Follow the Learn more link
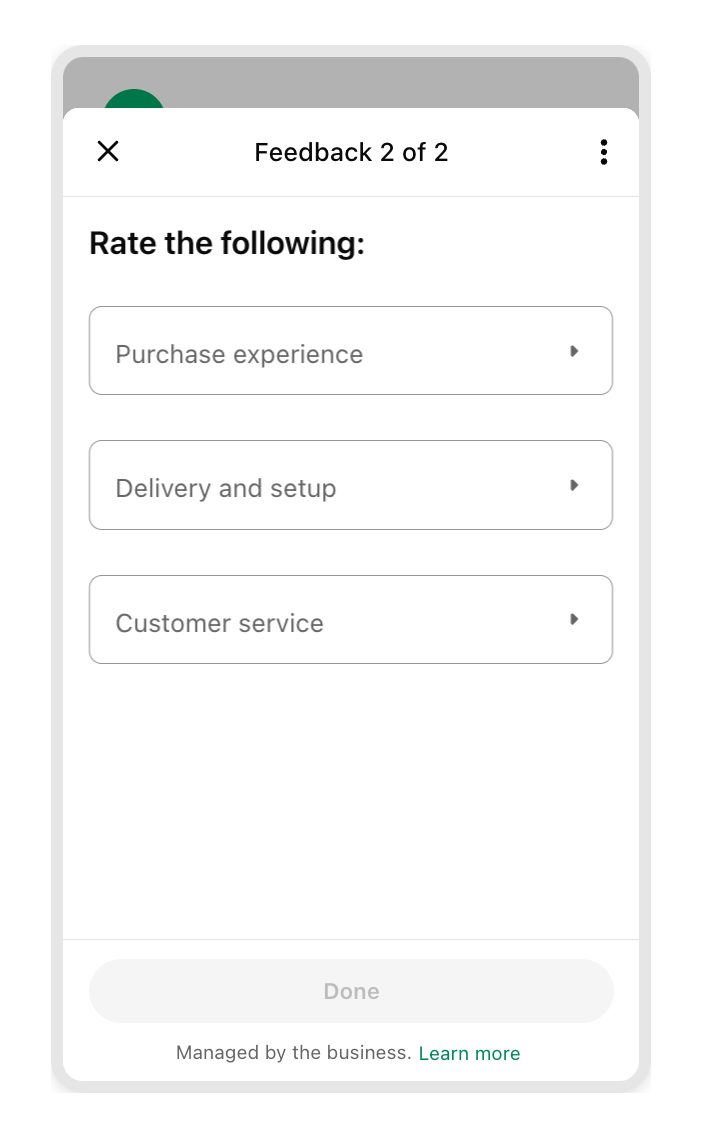This screenshot has width=702, height=1144. pyautogui.click(x=469, y=1053)
